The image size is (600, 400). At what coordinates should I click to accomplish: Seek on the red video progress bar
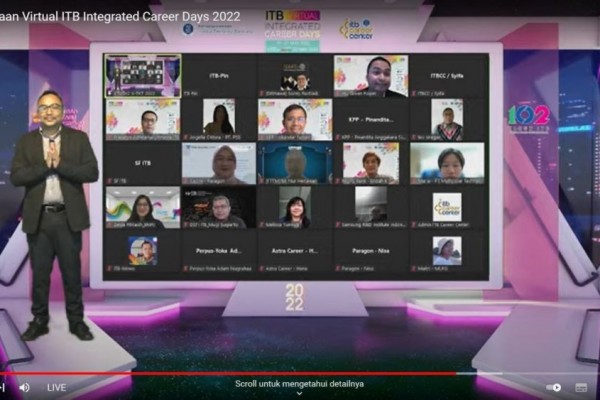tap(228, 373)
